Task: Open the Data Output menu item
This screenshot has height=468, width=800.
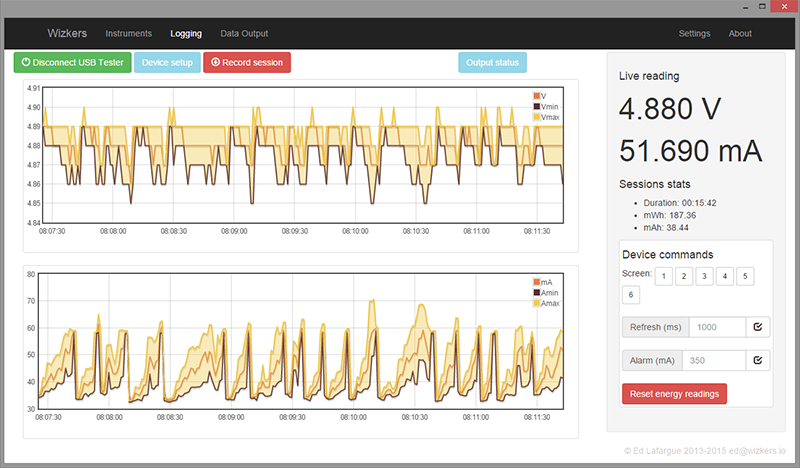Action: coord(244,33)
